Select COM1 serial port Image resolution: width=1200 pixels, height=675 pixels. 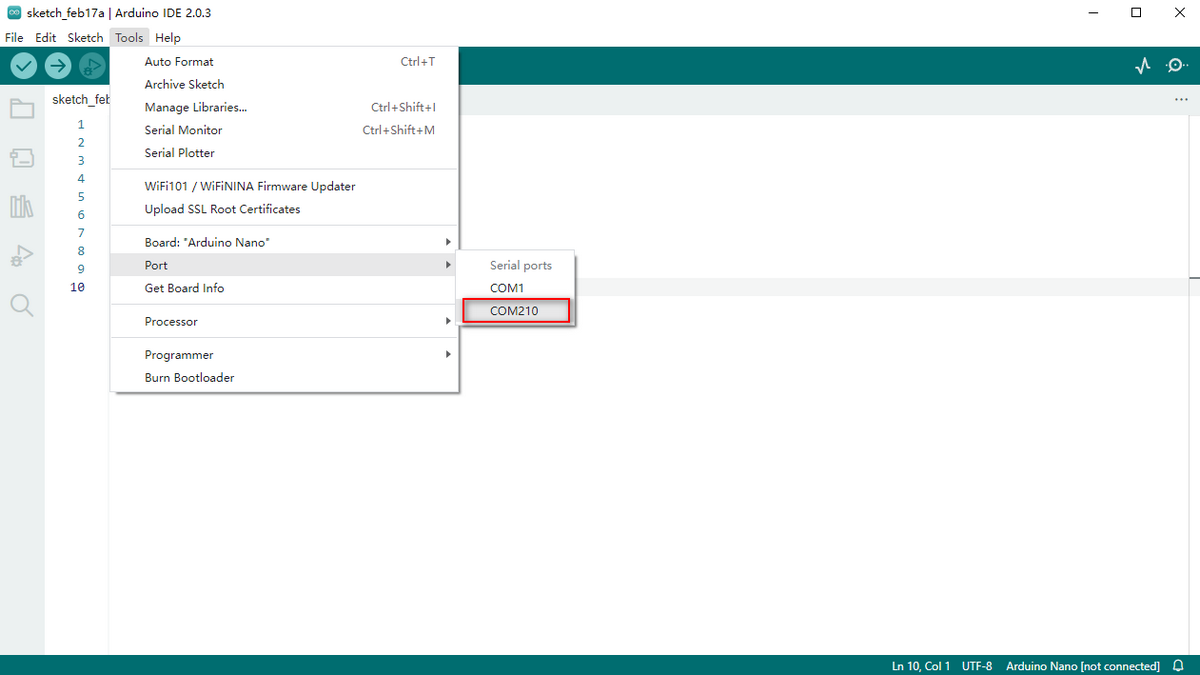(516, 288)
